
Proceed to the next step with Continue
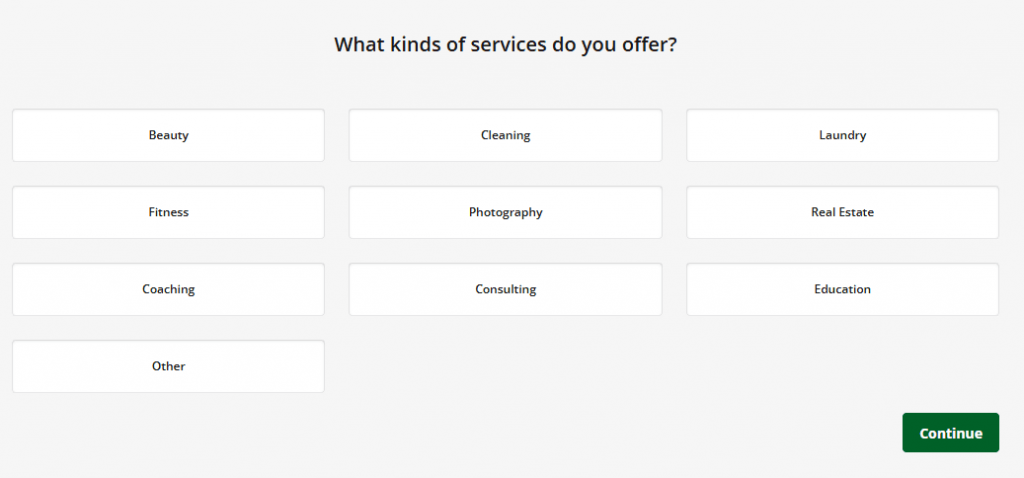pyautogui.click(x=950, y=433)
